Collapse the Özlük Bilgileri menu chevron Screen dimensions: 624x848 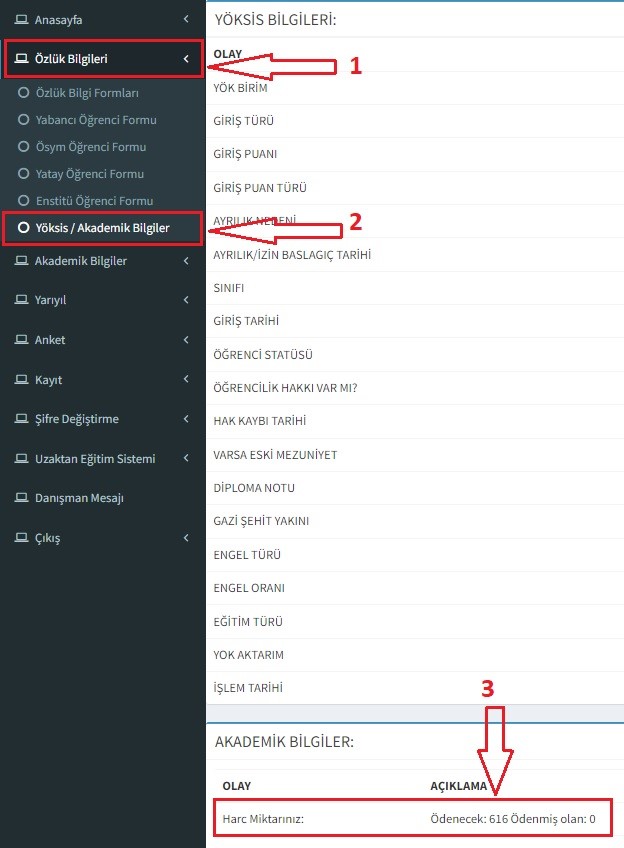(x=186, y=59)
